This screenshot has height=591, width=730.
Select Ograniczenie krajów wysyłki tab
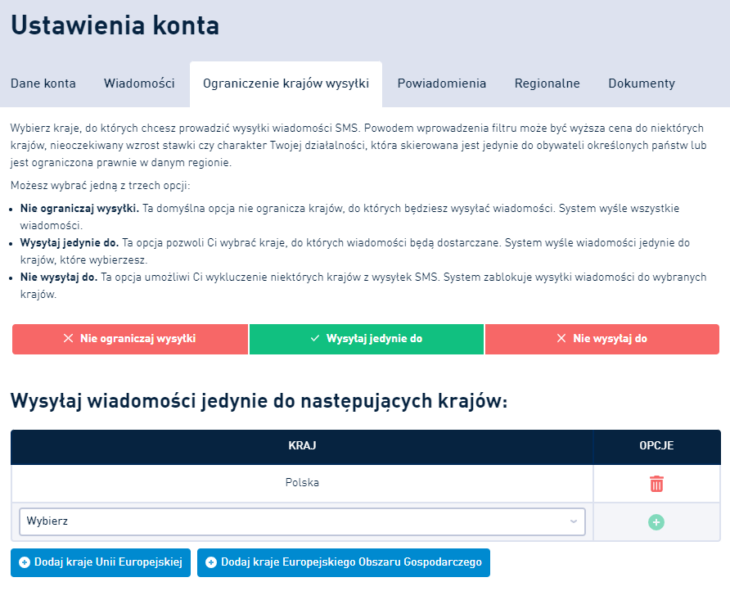[286, 84]
